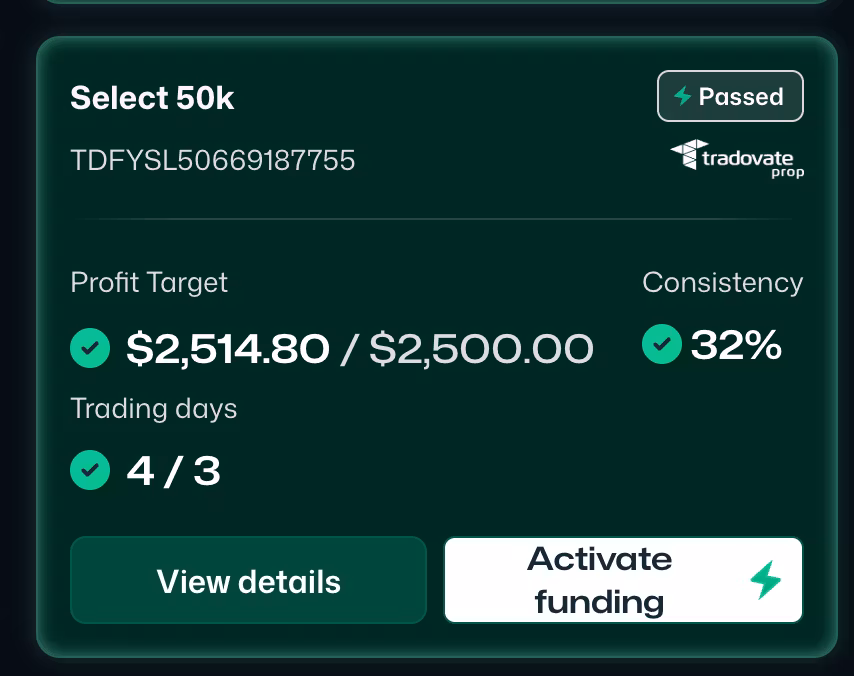Click the Profit Target green checkmark icon

coord(90,348)
